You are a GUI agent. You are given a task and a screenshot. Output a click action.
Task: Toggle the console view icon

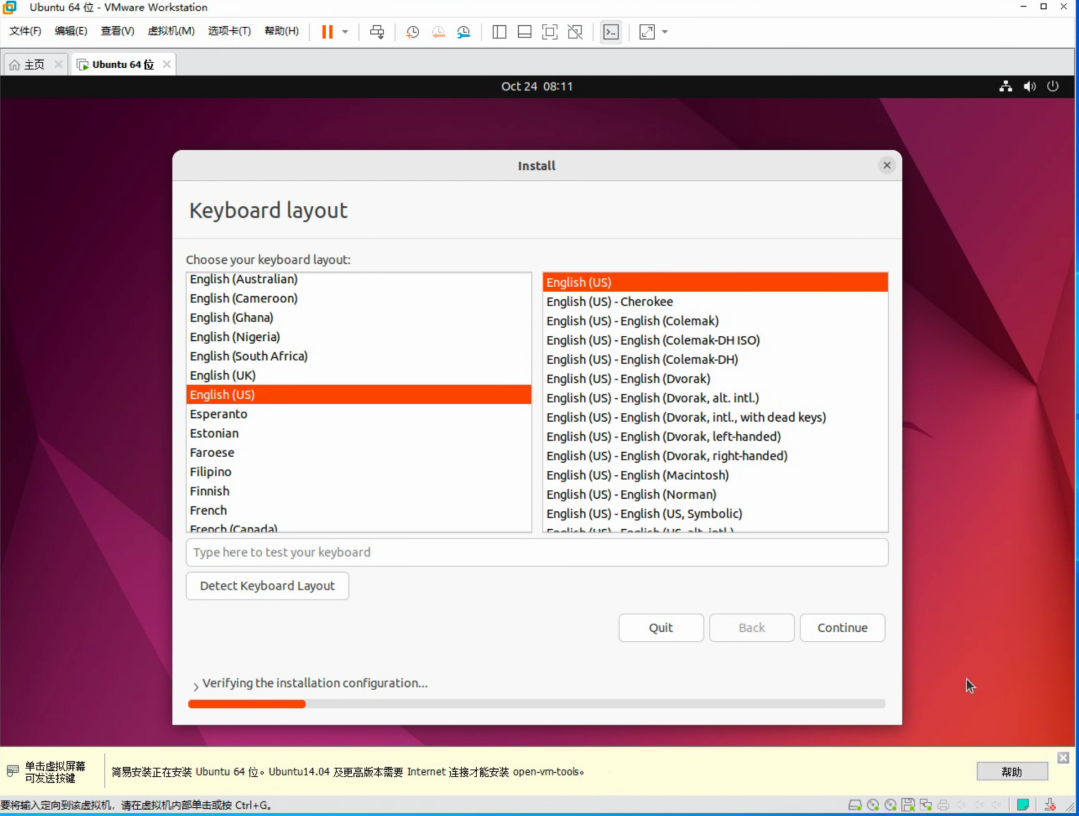click(610, 32)
